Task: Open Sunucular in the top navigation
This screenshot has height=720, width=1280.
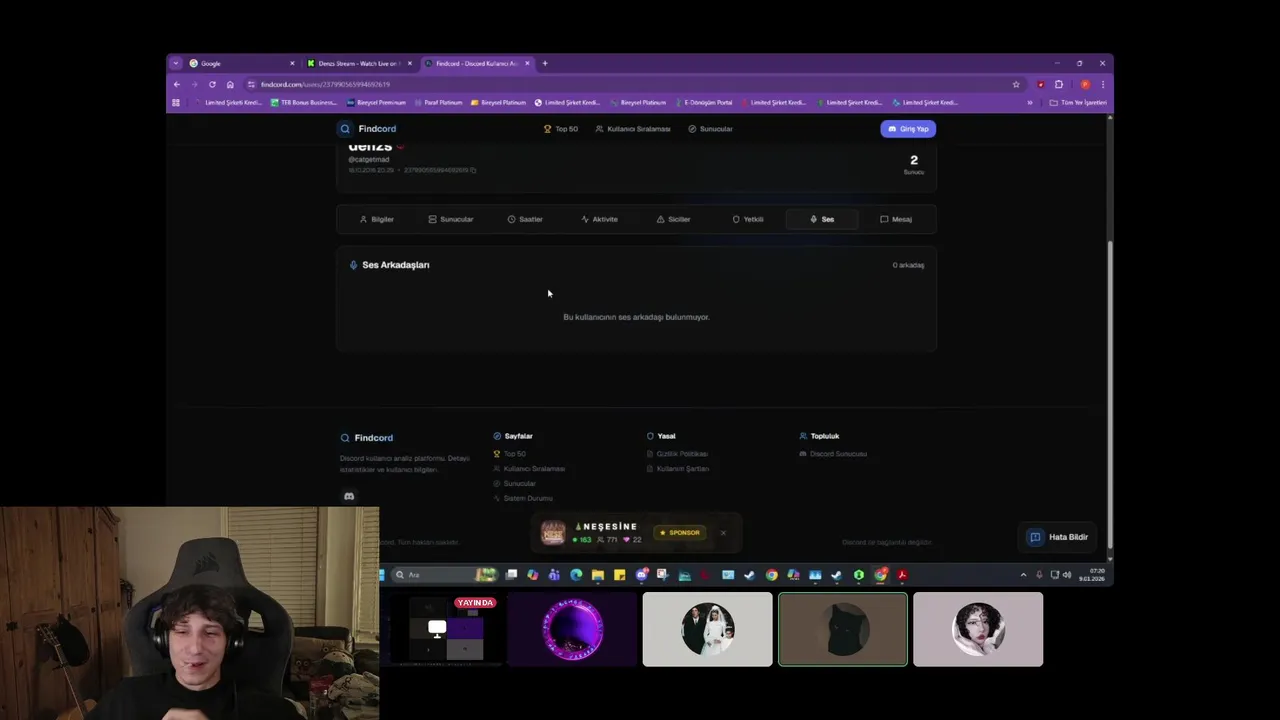Action: click(x=710, y=129)
